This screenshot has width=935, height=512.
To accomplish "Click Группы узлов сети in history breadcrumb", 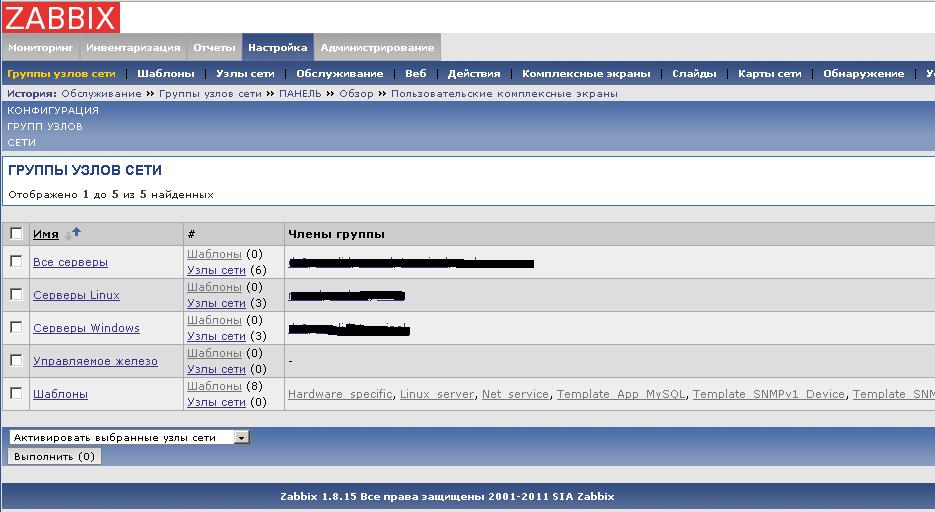I will [210, 94].
